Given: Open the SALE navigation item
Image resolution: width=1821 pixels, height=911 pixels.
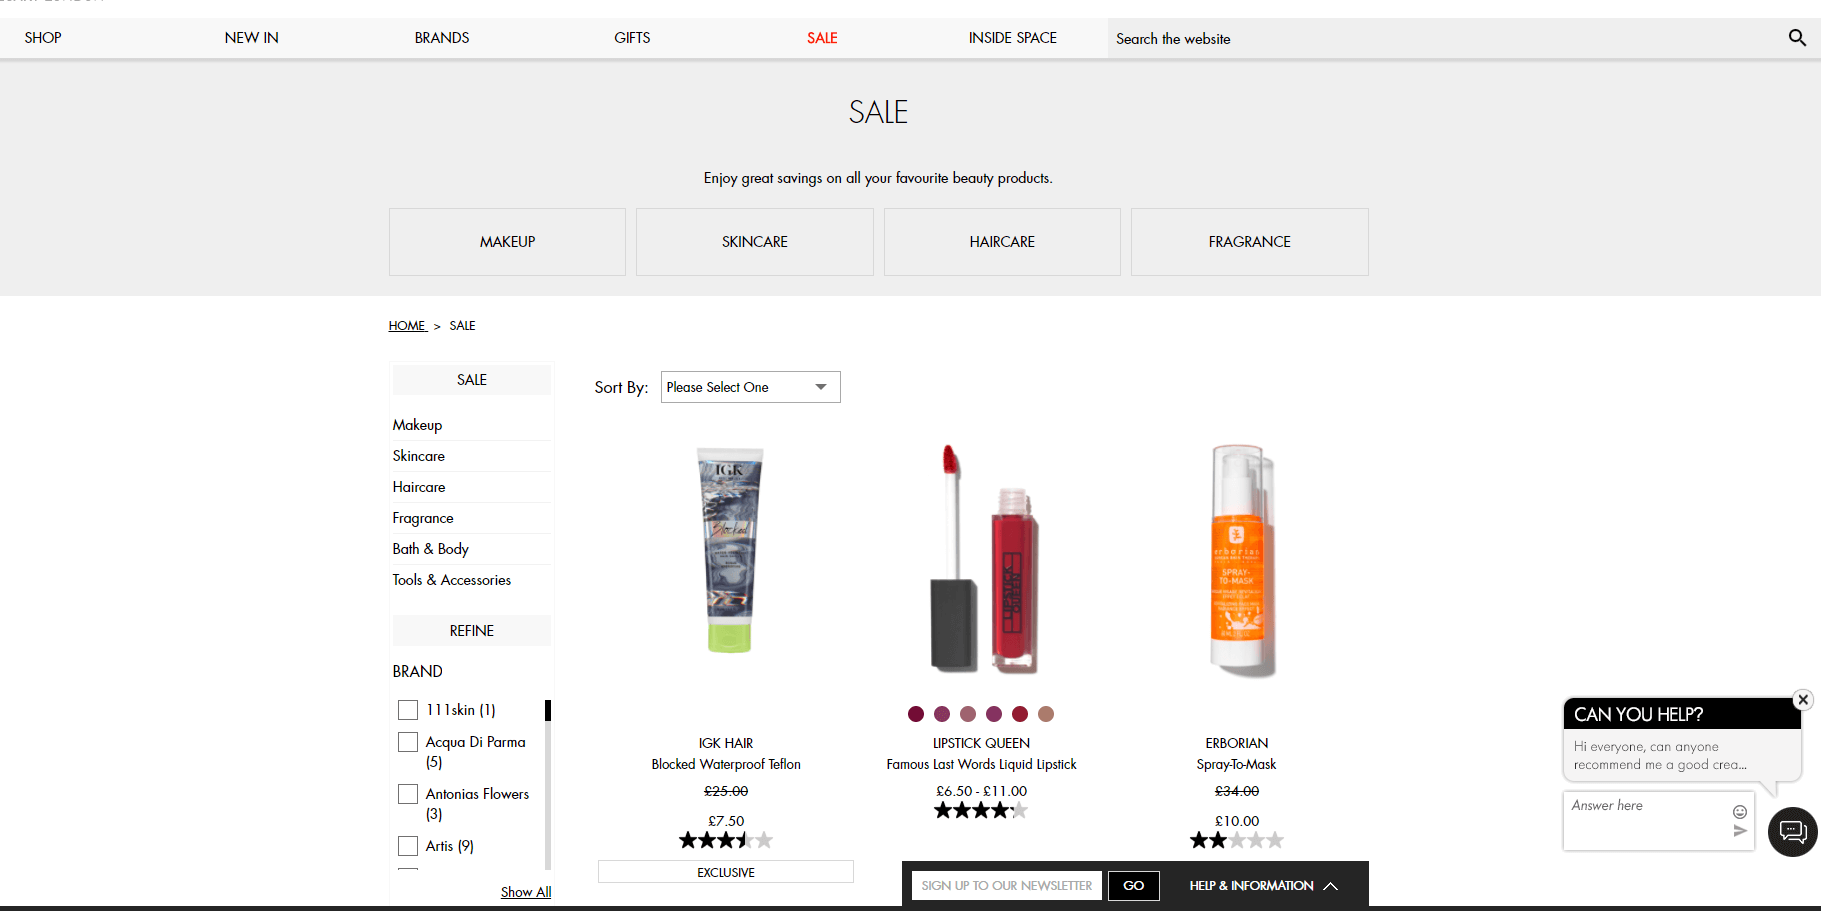Looking at the screenshot, I should 822,38.
